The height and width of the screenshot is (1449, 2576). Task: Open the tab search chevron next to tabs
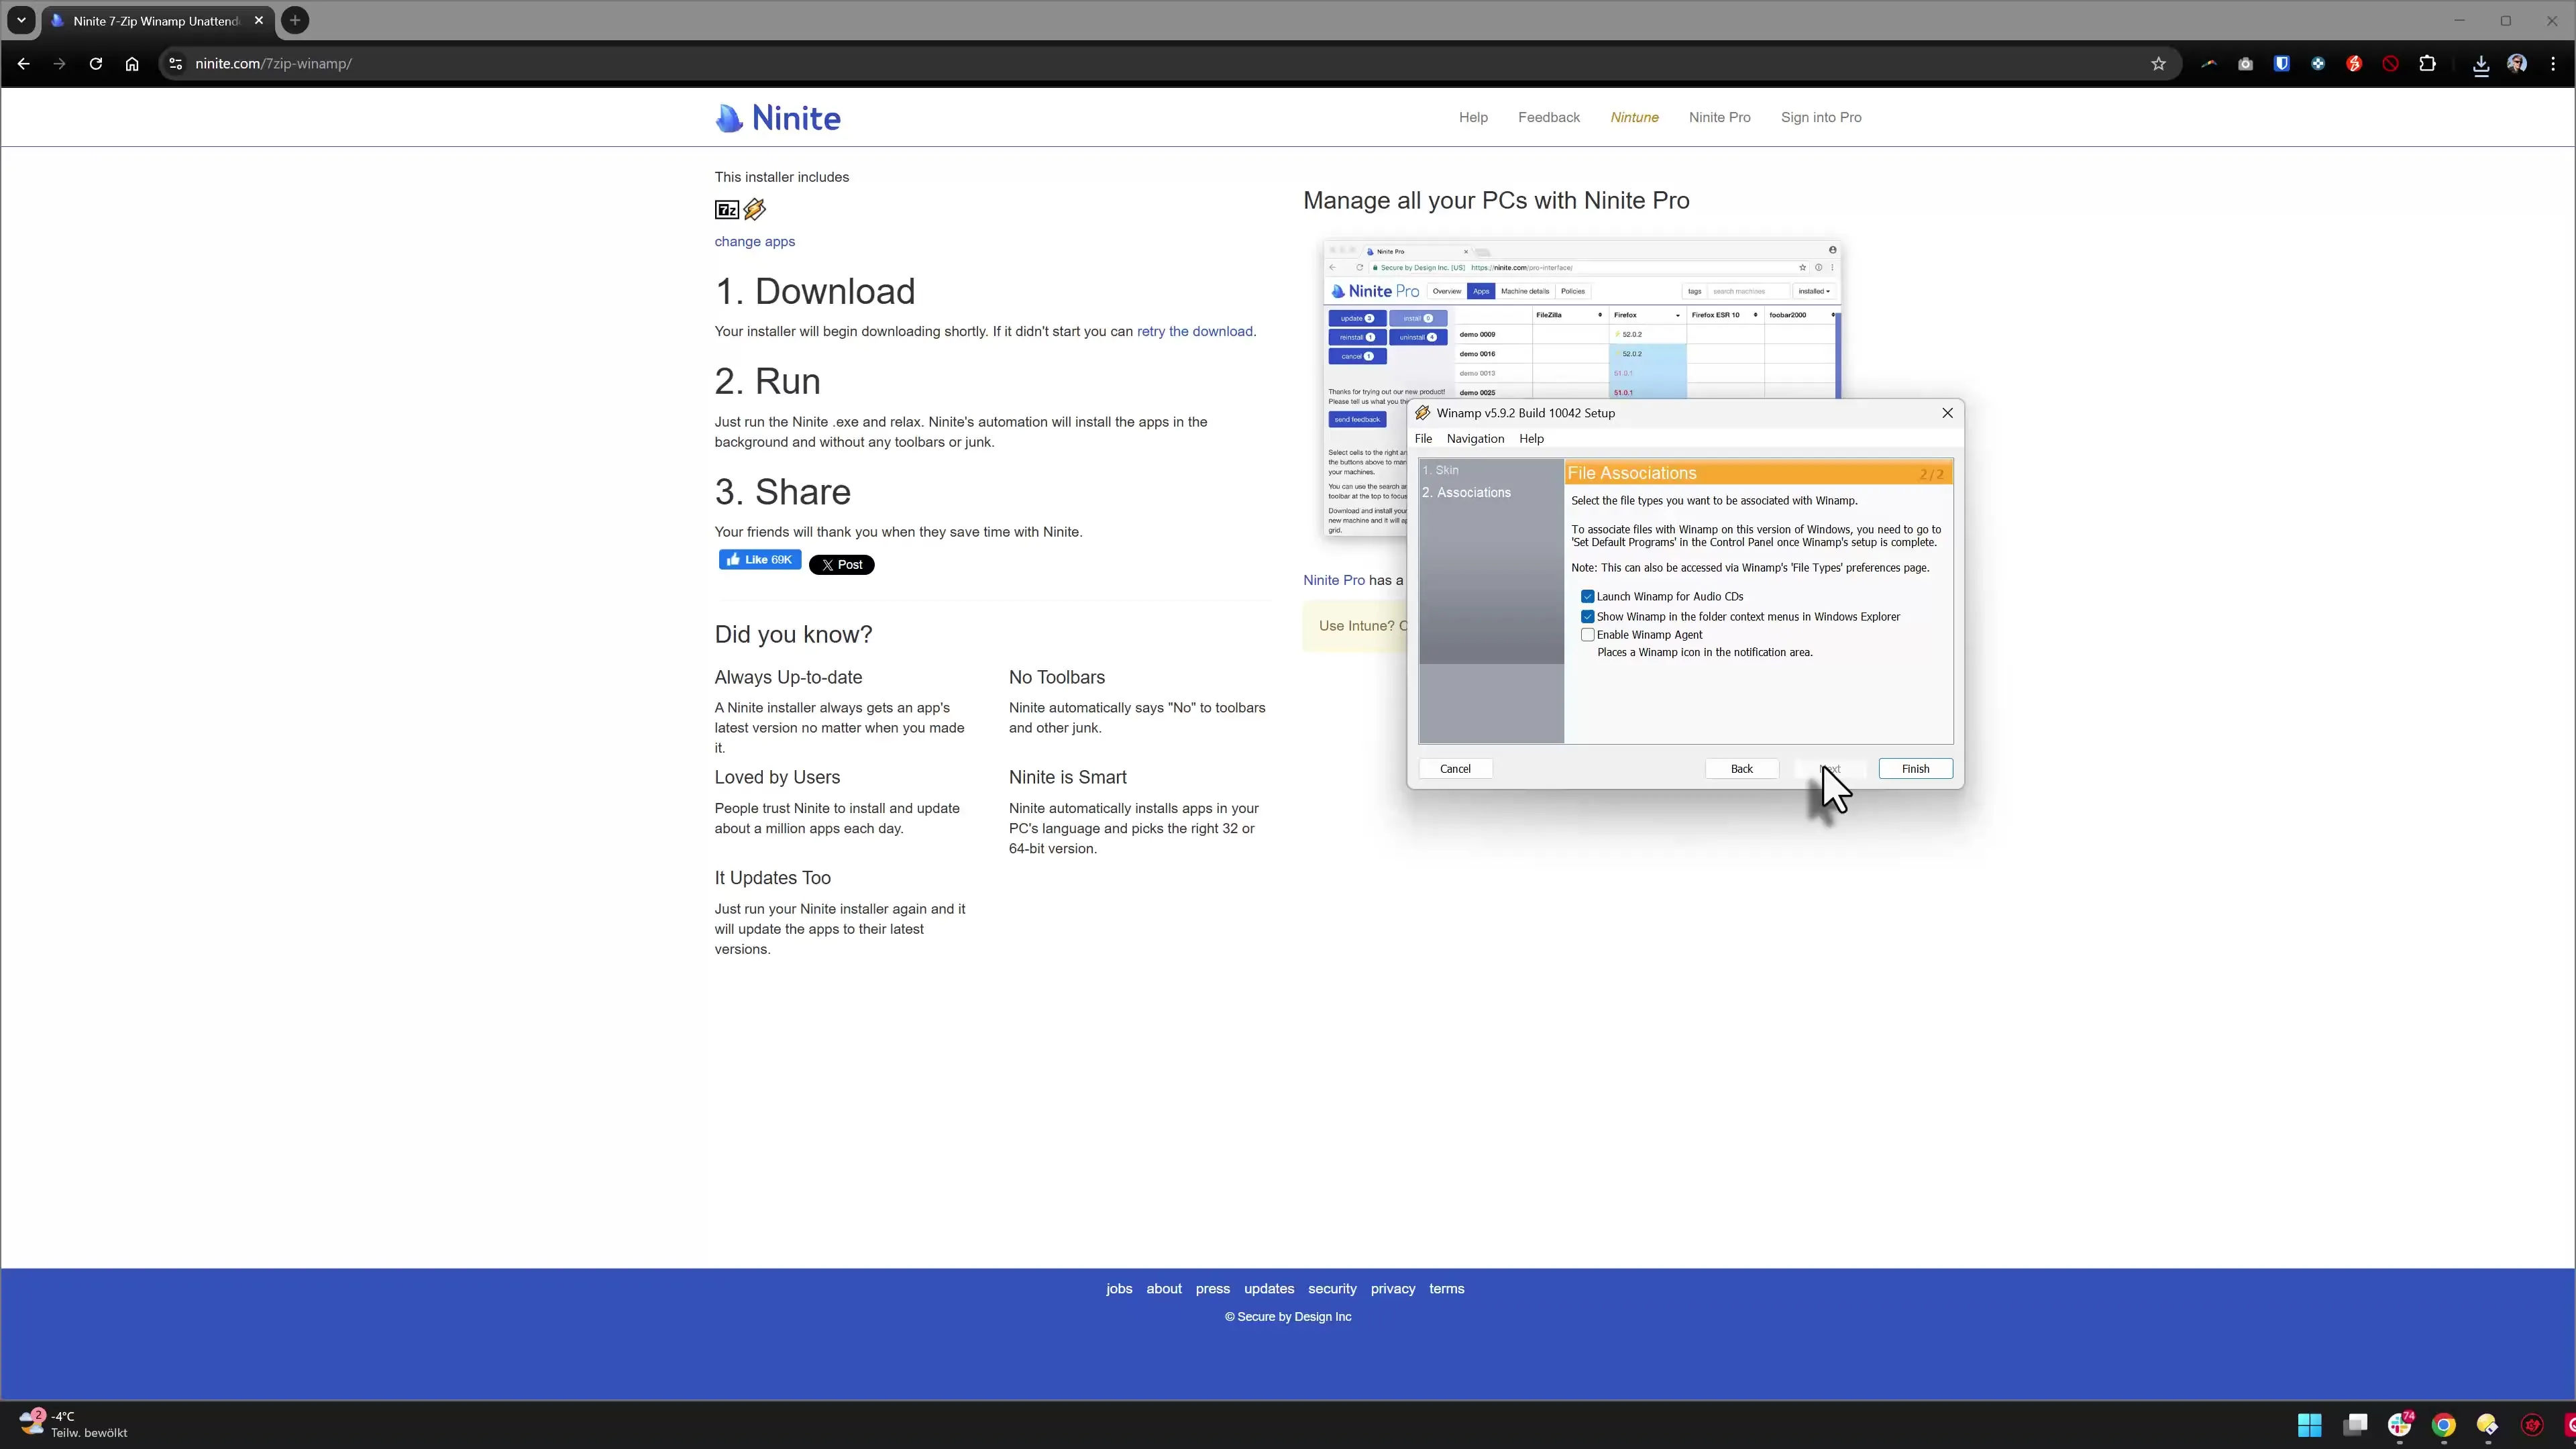click(21, 20)
